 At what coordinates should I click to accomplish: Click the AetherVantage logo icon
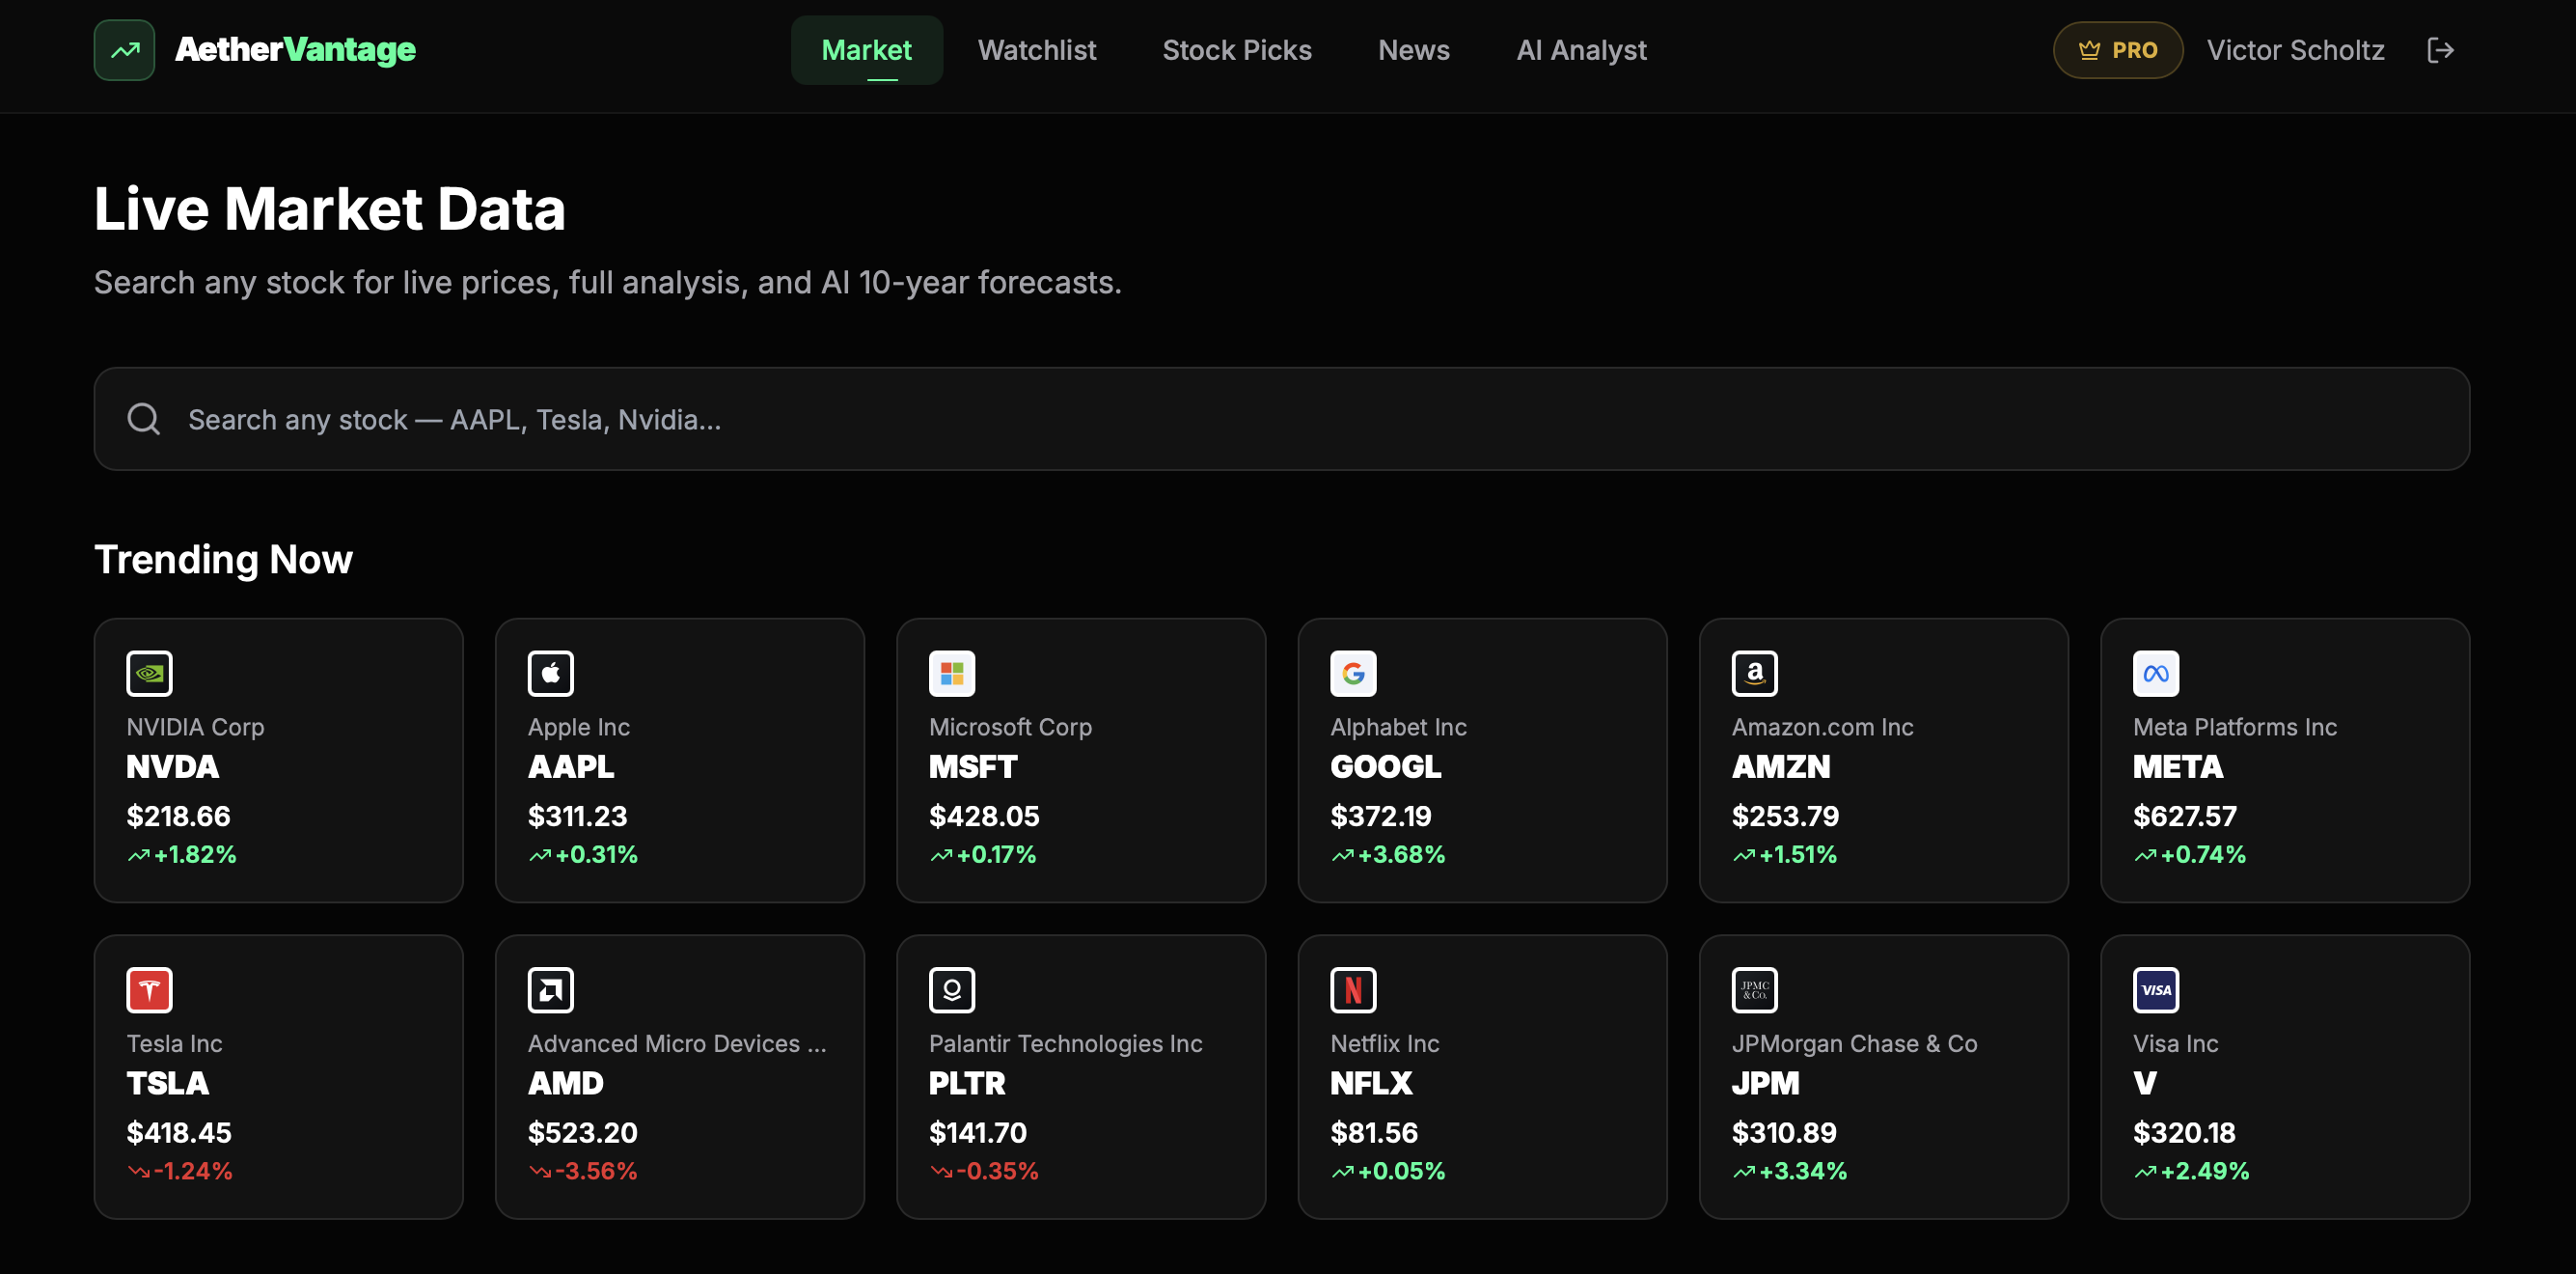[x=124, y=50]
